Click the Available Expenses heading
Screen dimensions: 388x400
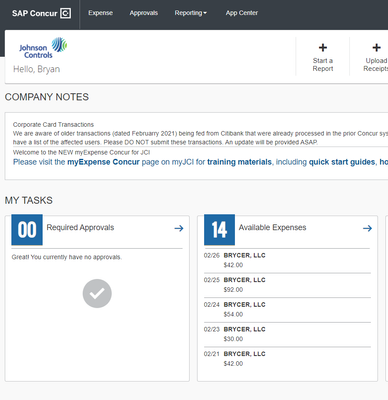(272, 227)
